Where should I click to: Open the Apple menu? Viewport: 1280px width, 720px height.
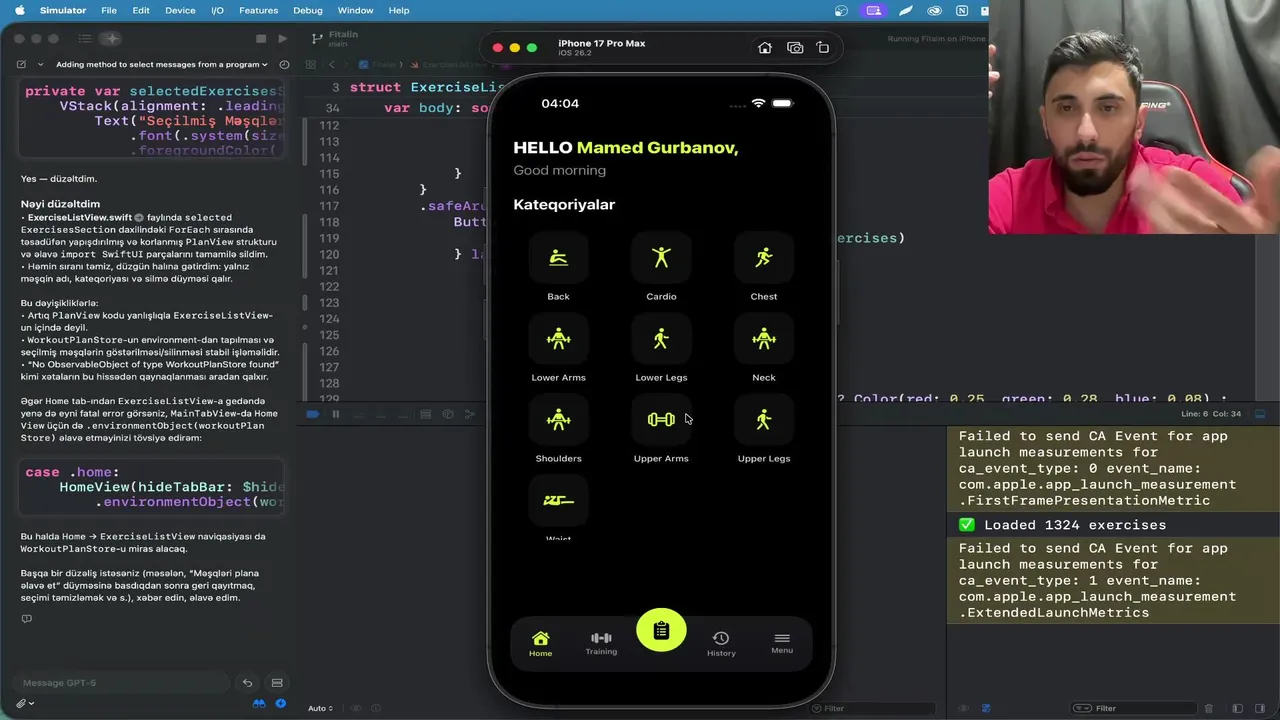point(19,10)
